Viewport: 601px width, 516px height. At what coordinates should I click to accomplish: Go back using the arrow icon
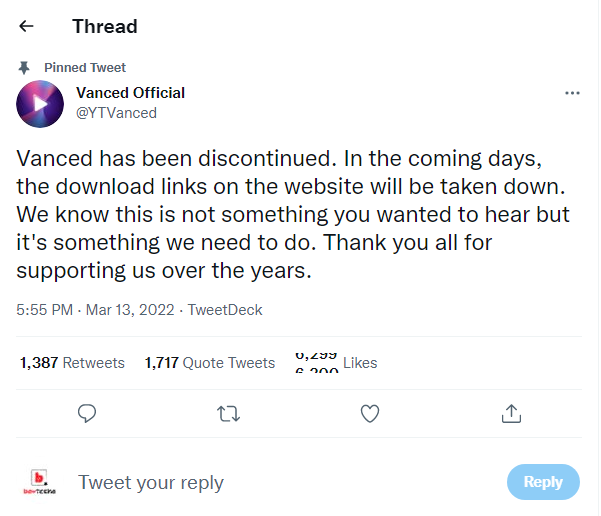click(x=27, y=26)
